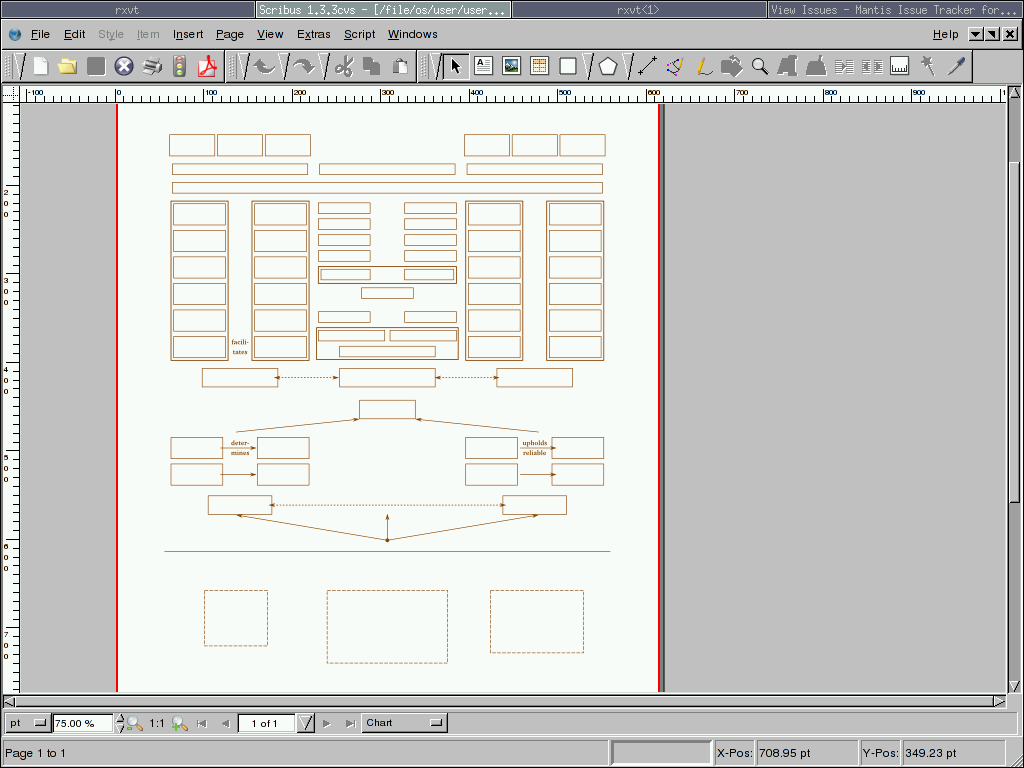
Task: Open the Extras menu
Action: coord(313,34)
